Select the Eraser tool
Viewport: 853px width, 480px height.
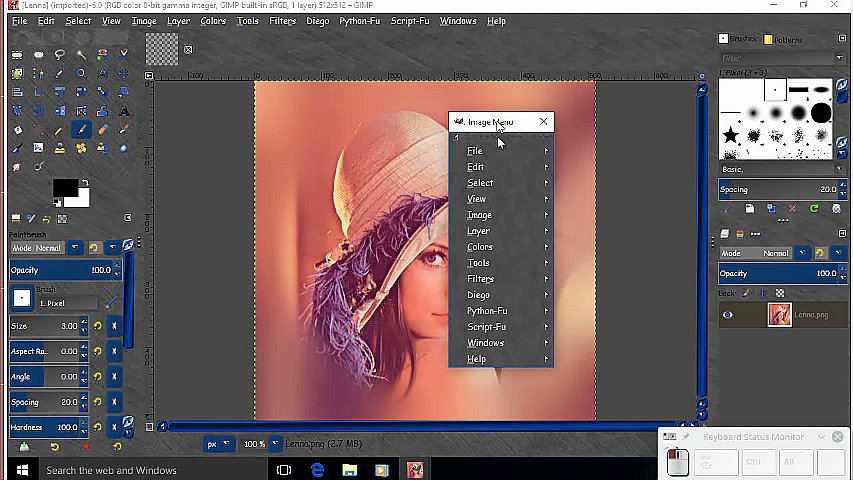pos(102,130)
